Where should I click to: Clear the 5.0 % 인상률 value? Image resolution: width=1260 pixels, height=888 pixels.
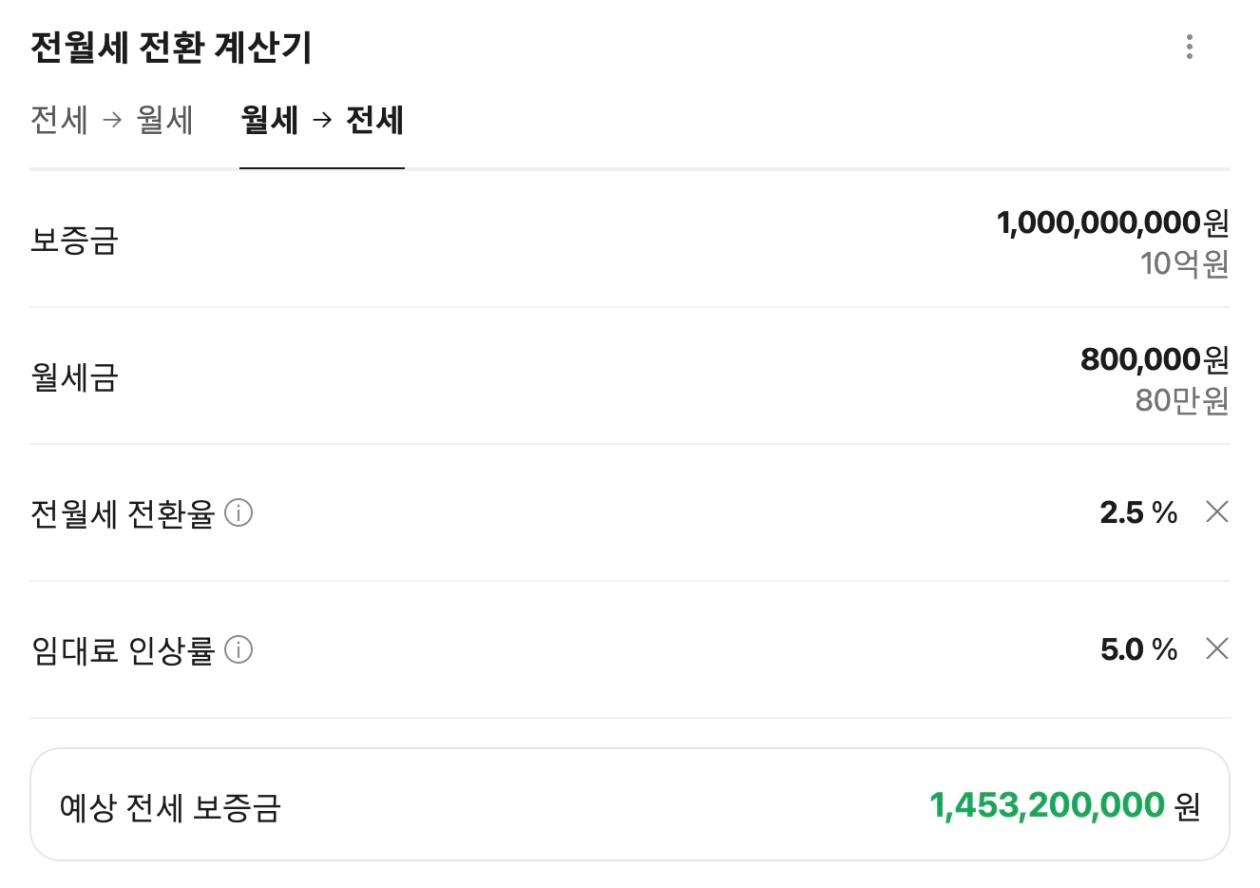pos(1217,650)
